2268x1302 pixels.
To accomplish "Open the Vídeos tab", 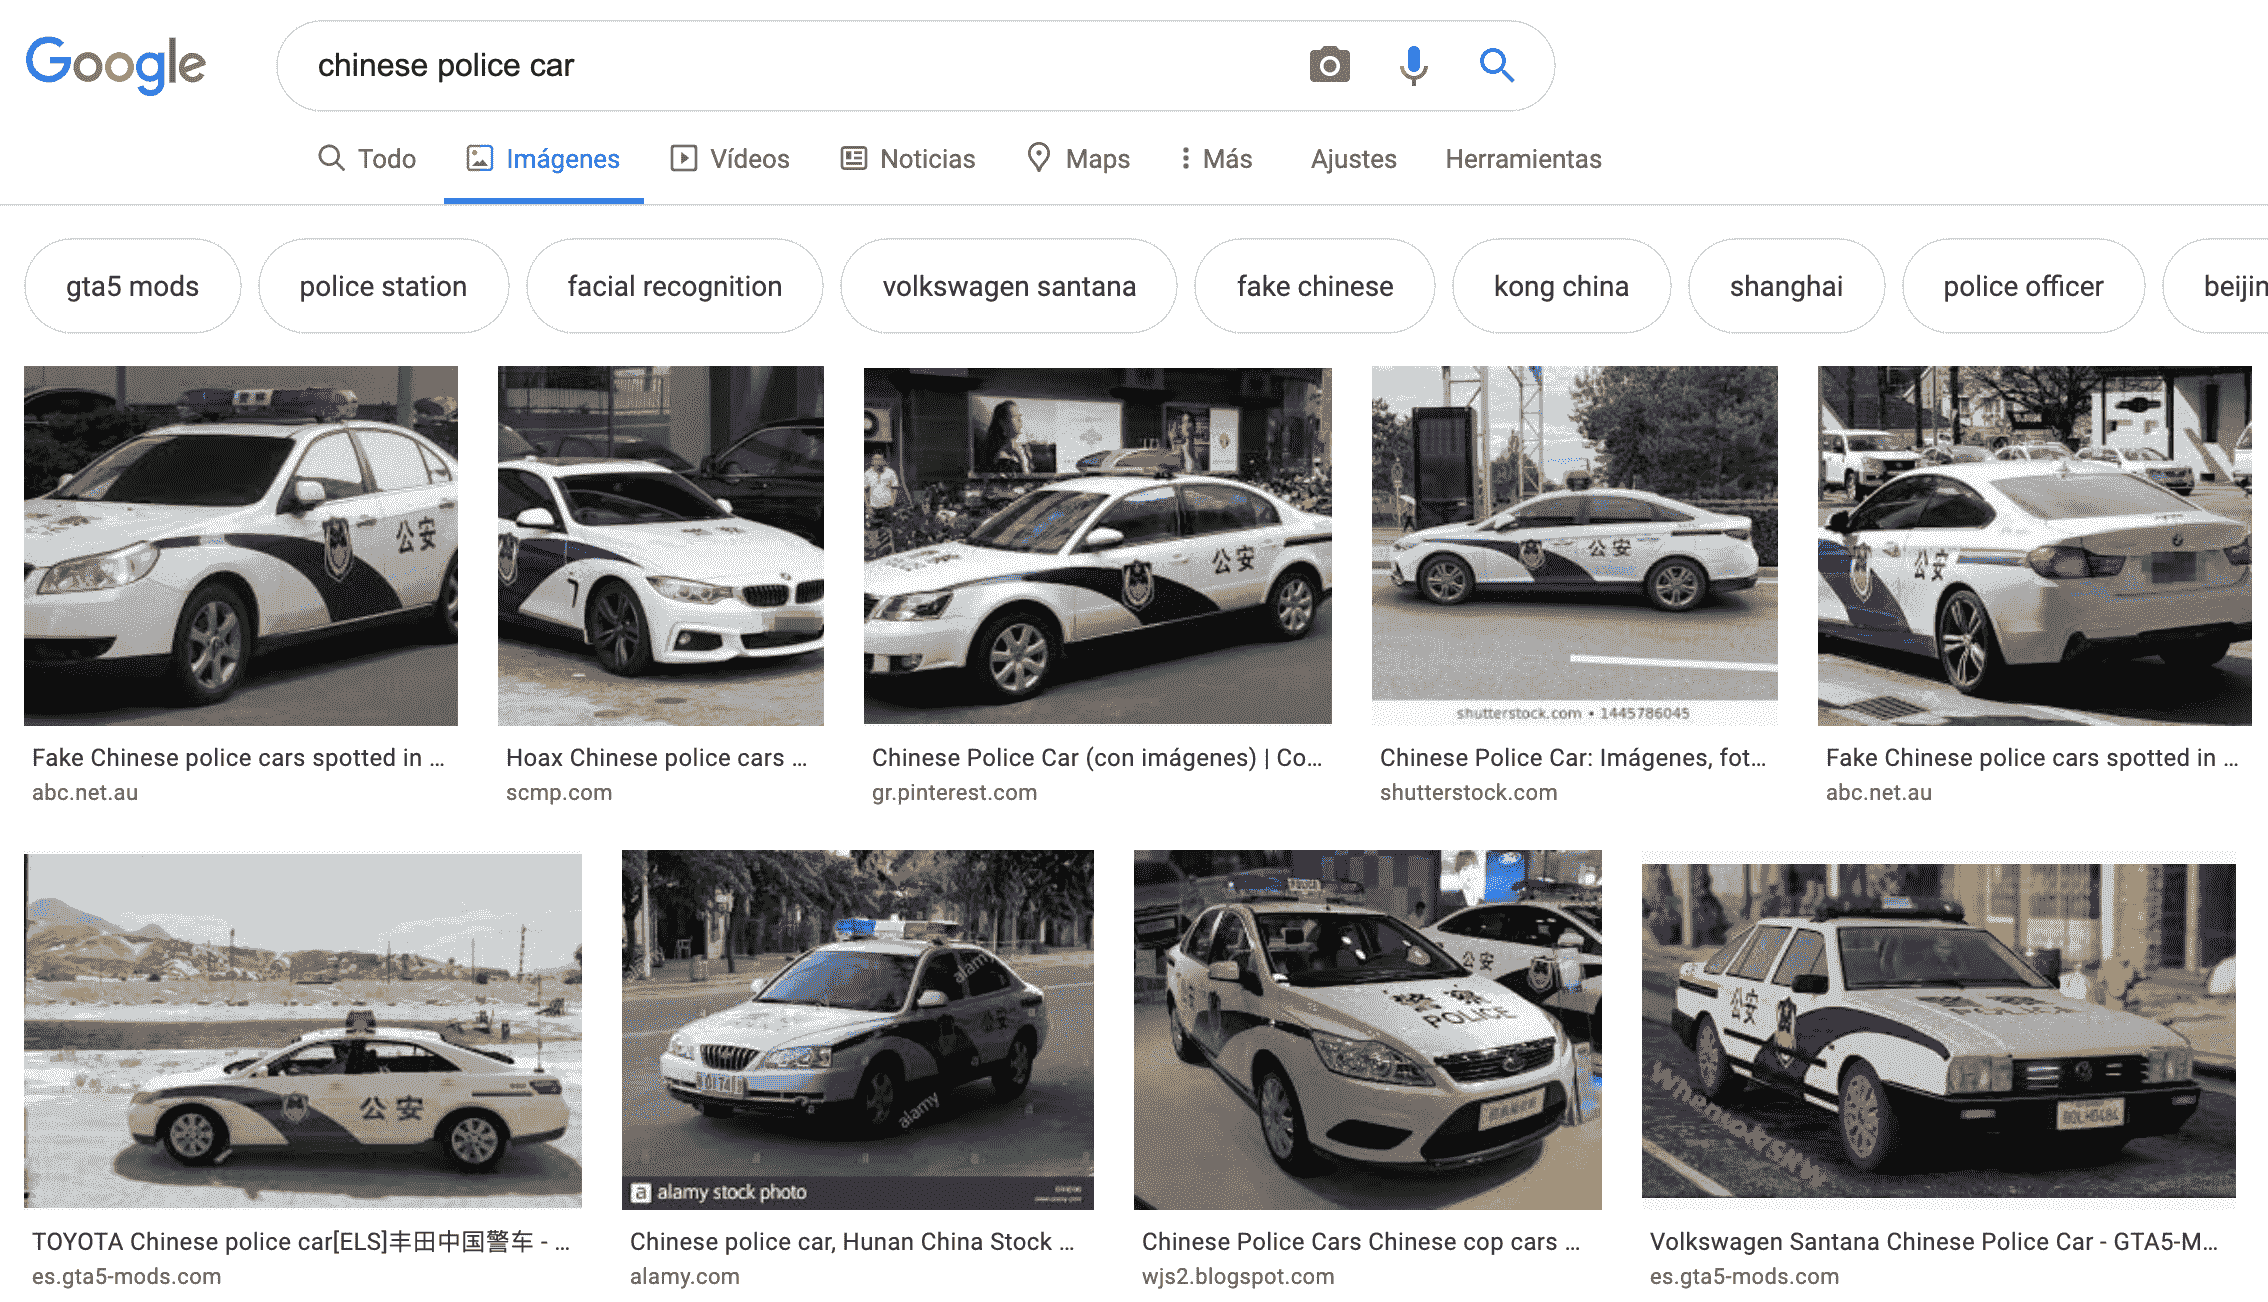I will click(730, 158).
